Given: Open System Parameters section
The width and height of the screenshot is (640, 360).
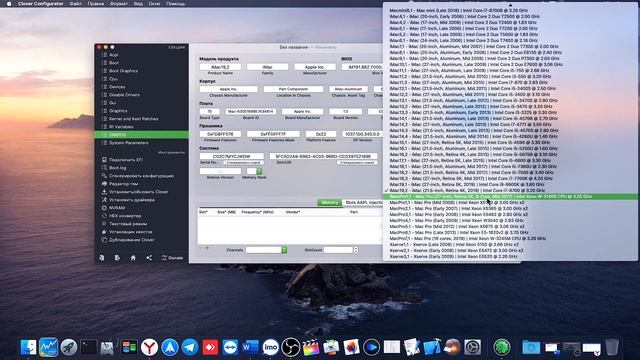Looking at the screenshot, I should [x=128, y=143].
